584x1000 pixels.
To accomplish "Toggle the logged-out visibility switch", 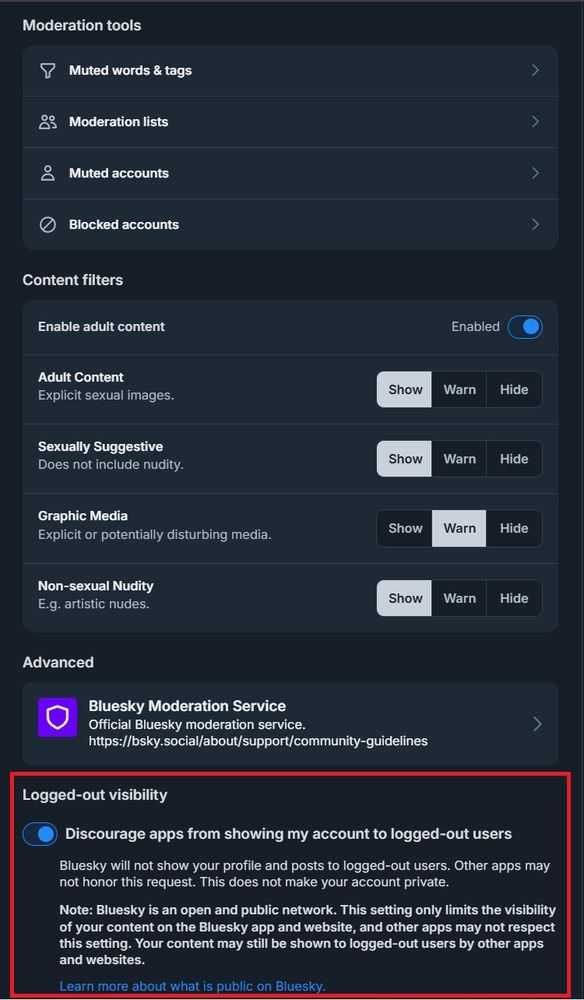I will [40, 834].
